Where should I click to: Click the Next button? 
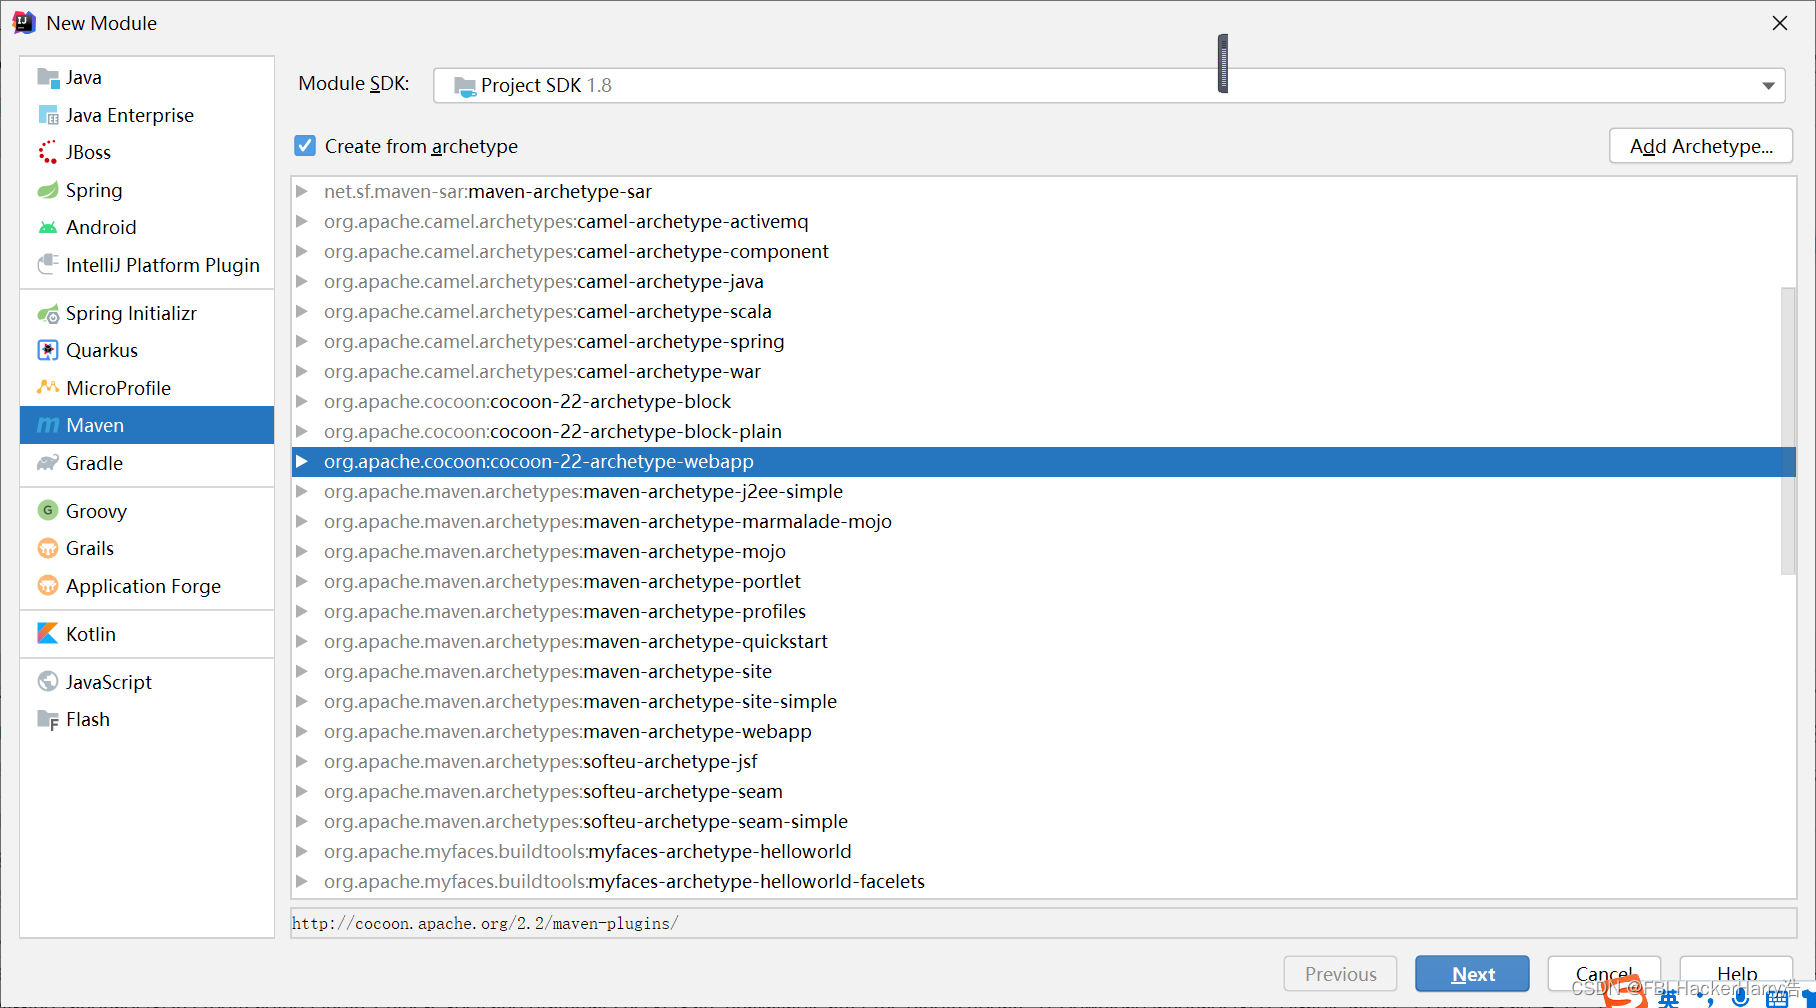tap(1472, 974)
